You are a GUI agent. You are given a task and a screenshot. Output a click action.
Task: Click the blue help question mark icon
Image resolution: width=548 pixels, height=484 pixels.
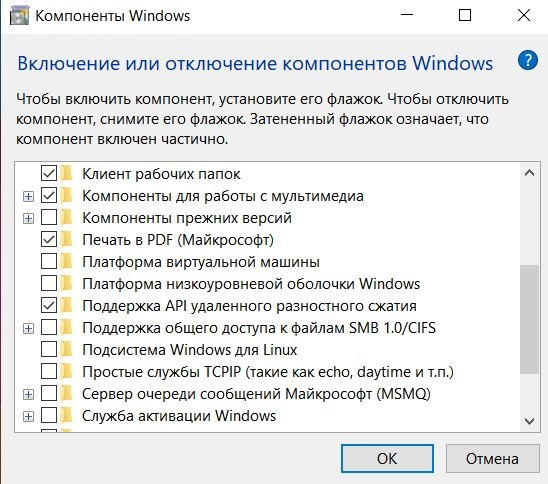[x=527, y=60]
